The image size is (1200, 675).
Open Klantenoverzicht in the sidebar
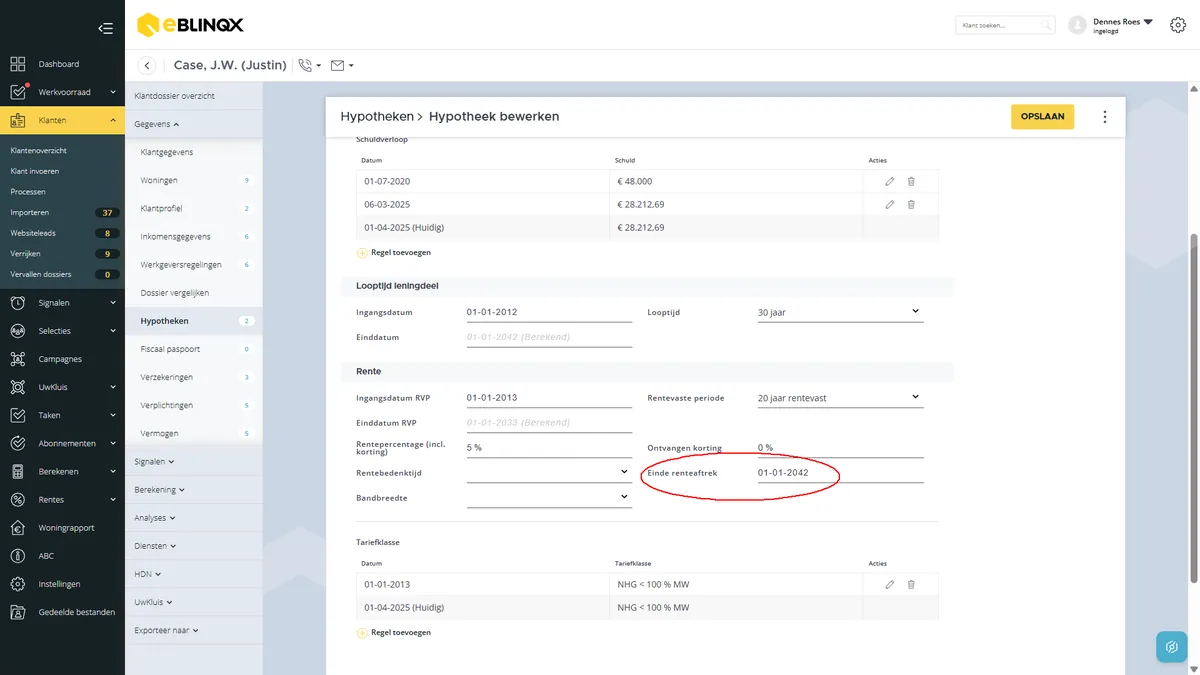coord(39,150)
